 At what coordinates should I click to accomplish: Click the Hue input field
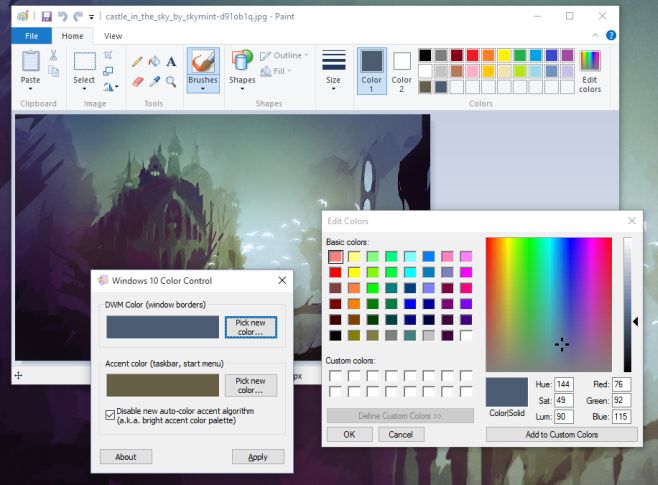point(564,384)
